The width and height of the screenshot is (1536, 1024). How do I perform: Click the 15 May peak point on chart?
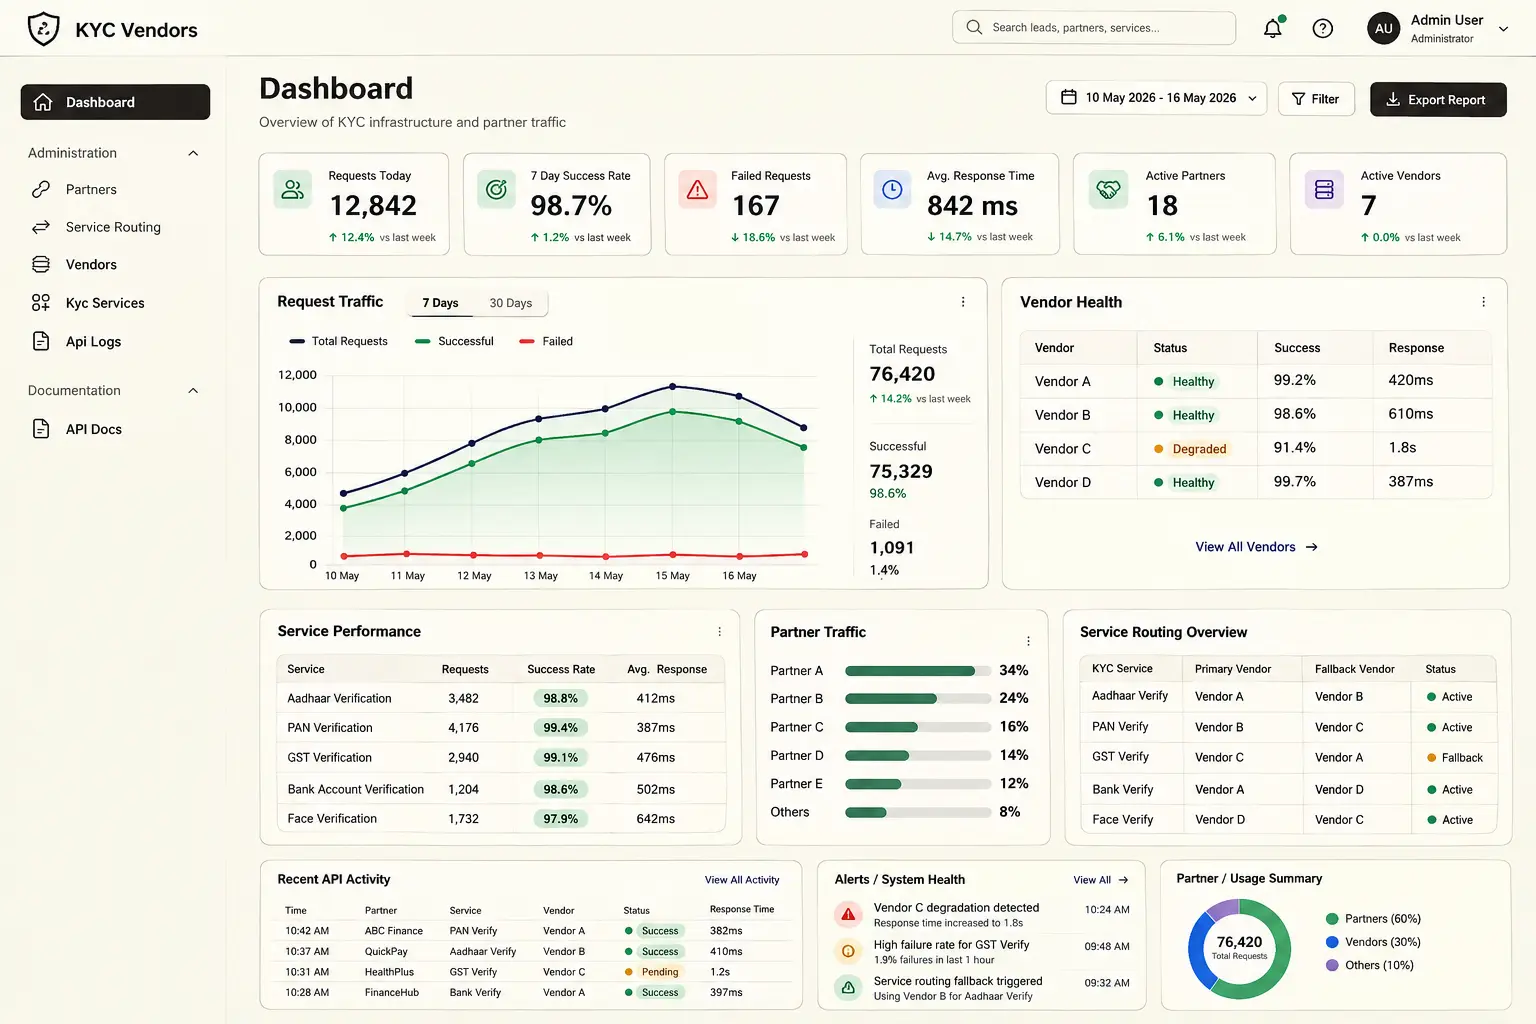pos(672,386)
